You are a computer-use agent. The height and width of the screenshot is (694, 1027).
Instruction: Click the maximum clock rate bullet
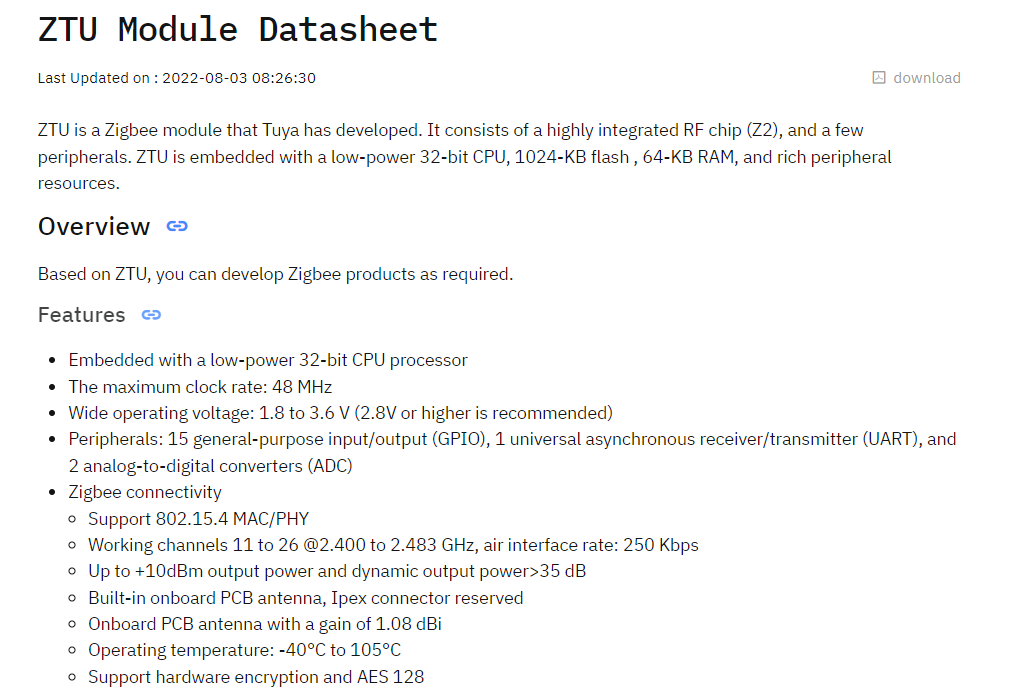point(200,387)
